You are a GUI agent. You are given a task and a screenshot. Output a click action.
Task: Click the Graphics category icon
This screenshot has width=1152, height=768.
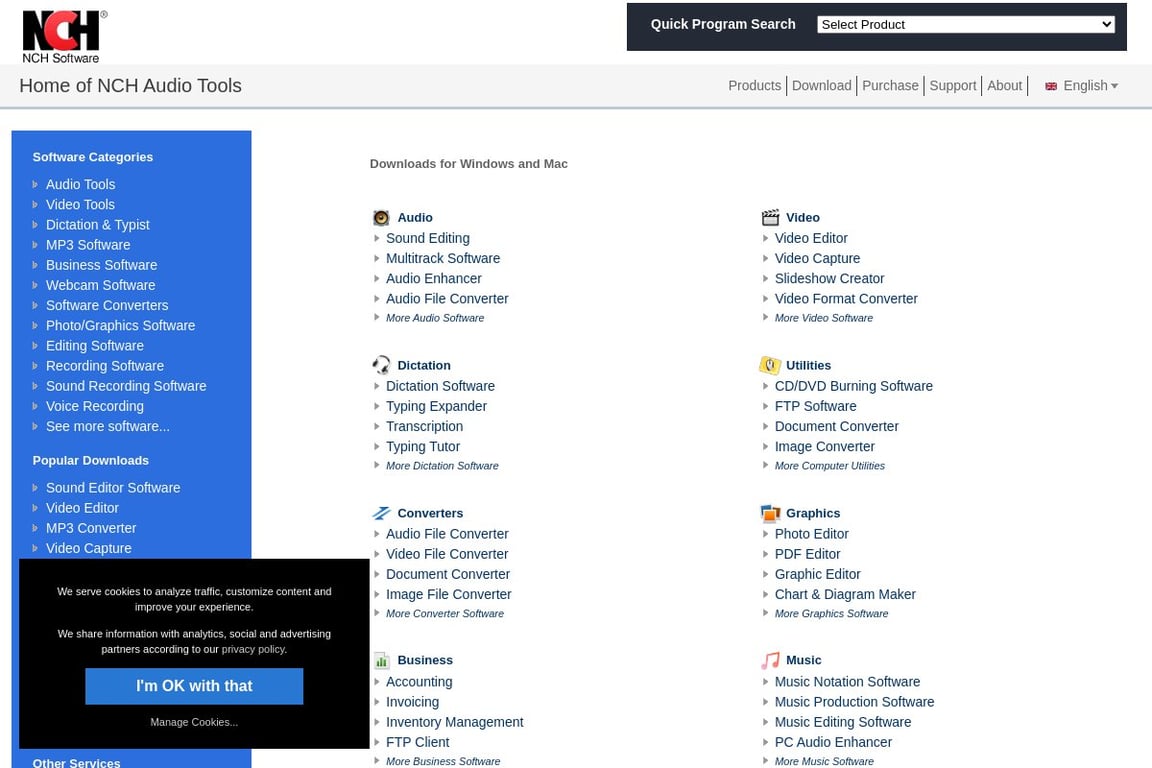pyautogui.click(x=770, y=513)
